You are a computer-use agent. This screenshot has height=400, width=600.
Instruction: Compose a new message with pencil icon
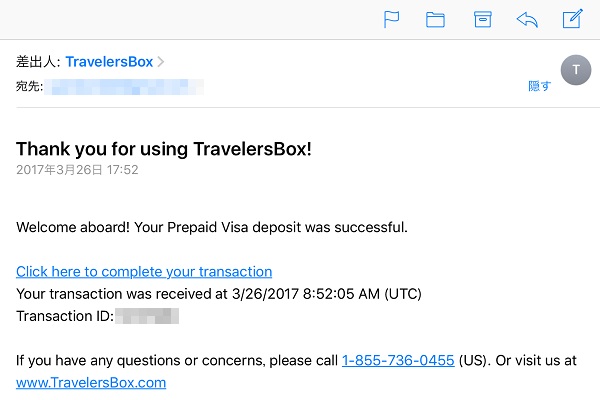point(572,19)
